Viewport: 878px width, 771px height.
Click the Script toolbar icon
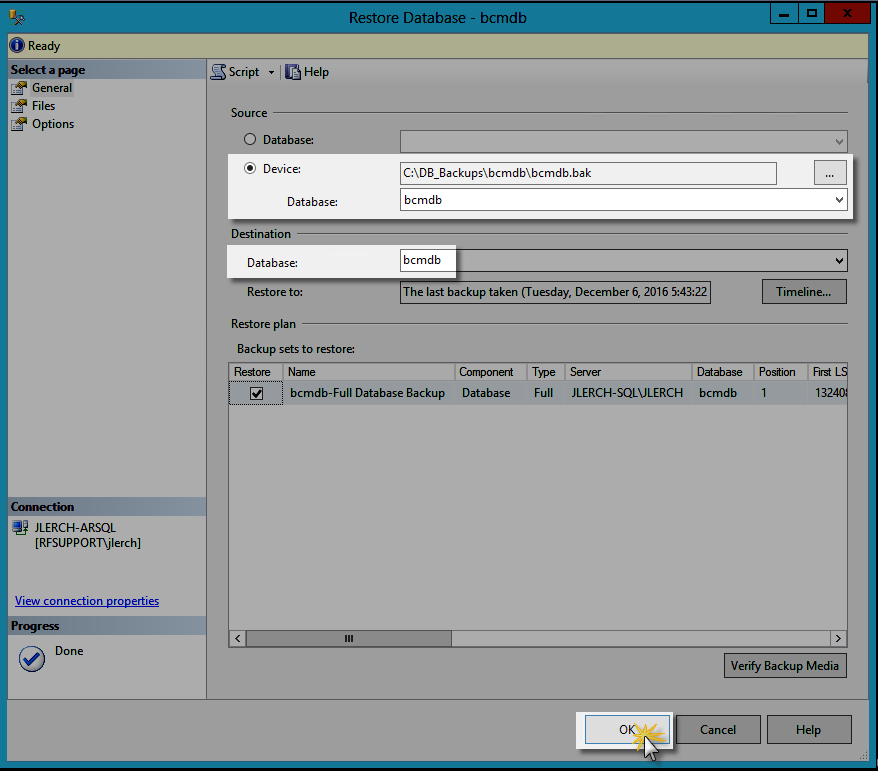click(218, 72)
